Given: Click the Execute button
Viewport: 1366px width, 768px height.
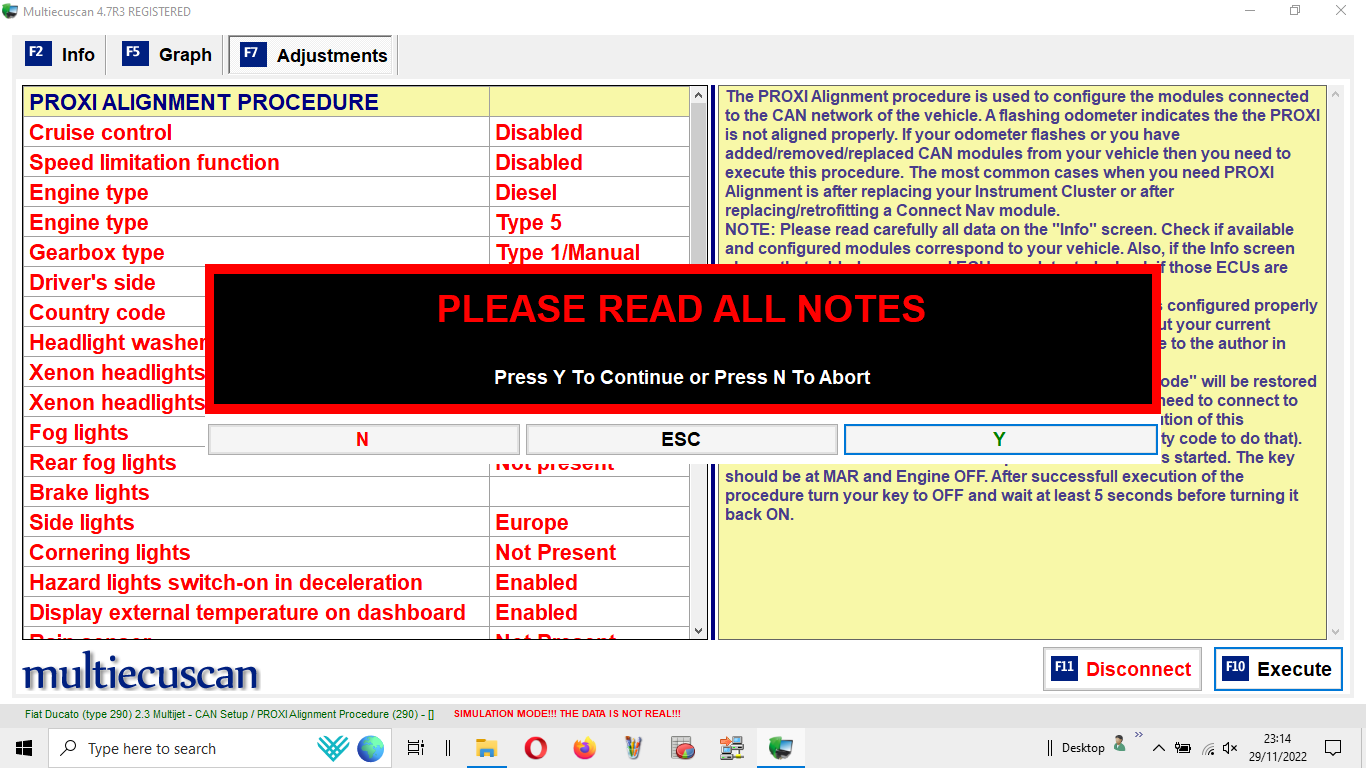Looking at the screenshot, I should click(x=1278, y=669).
